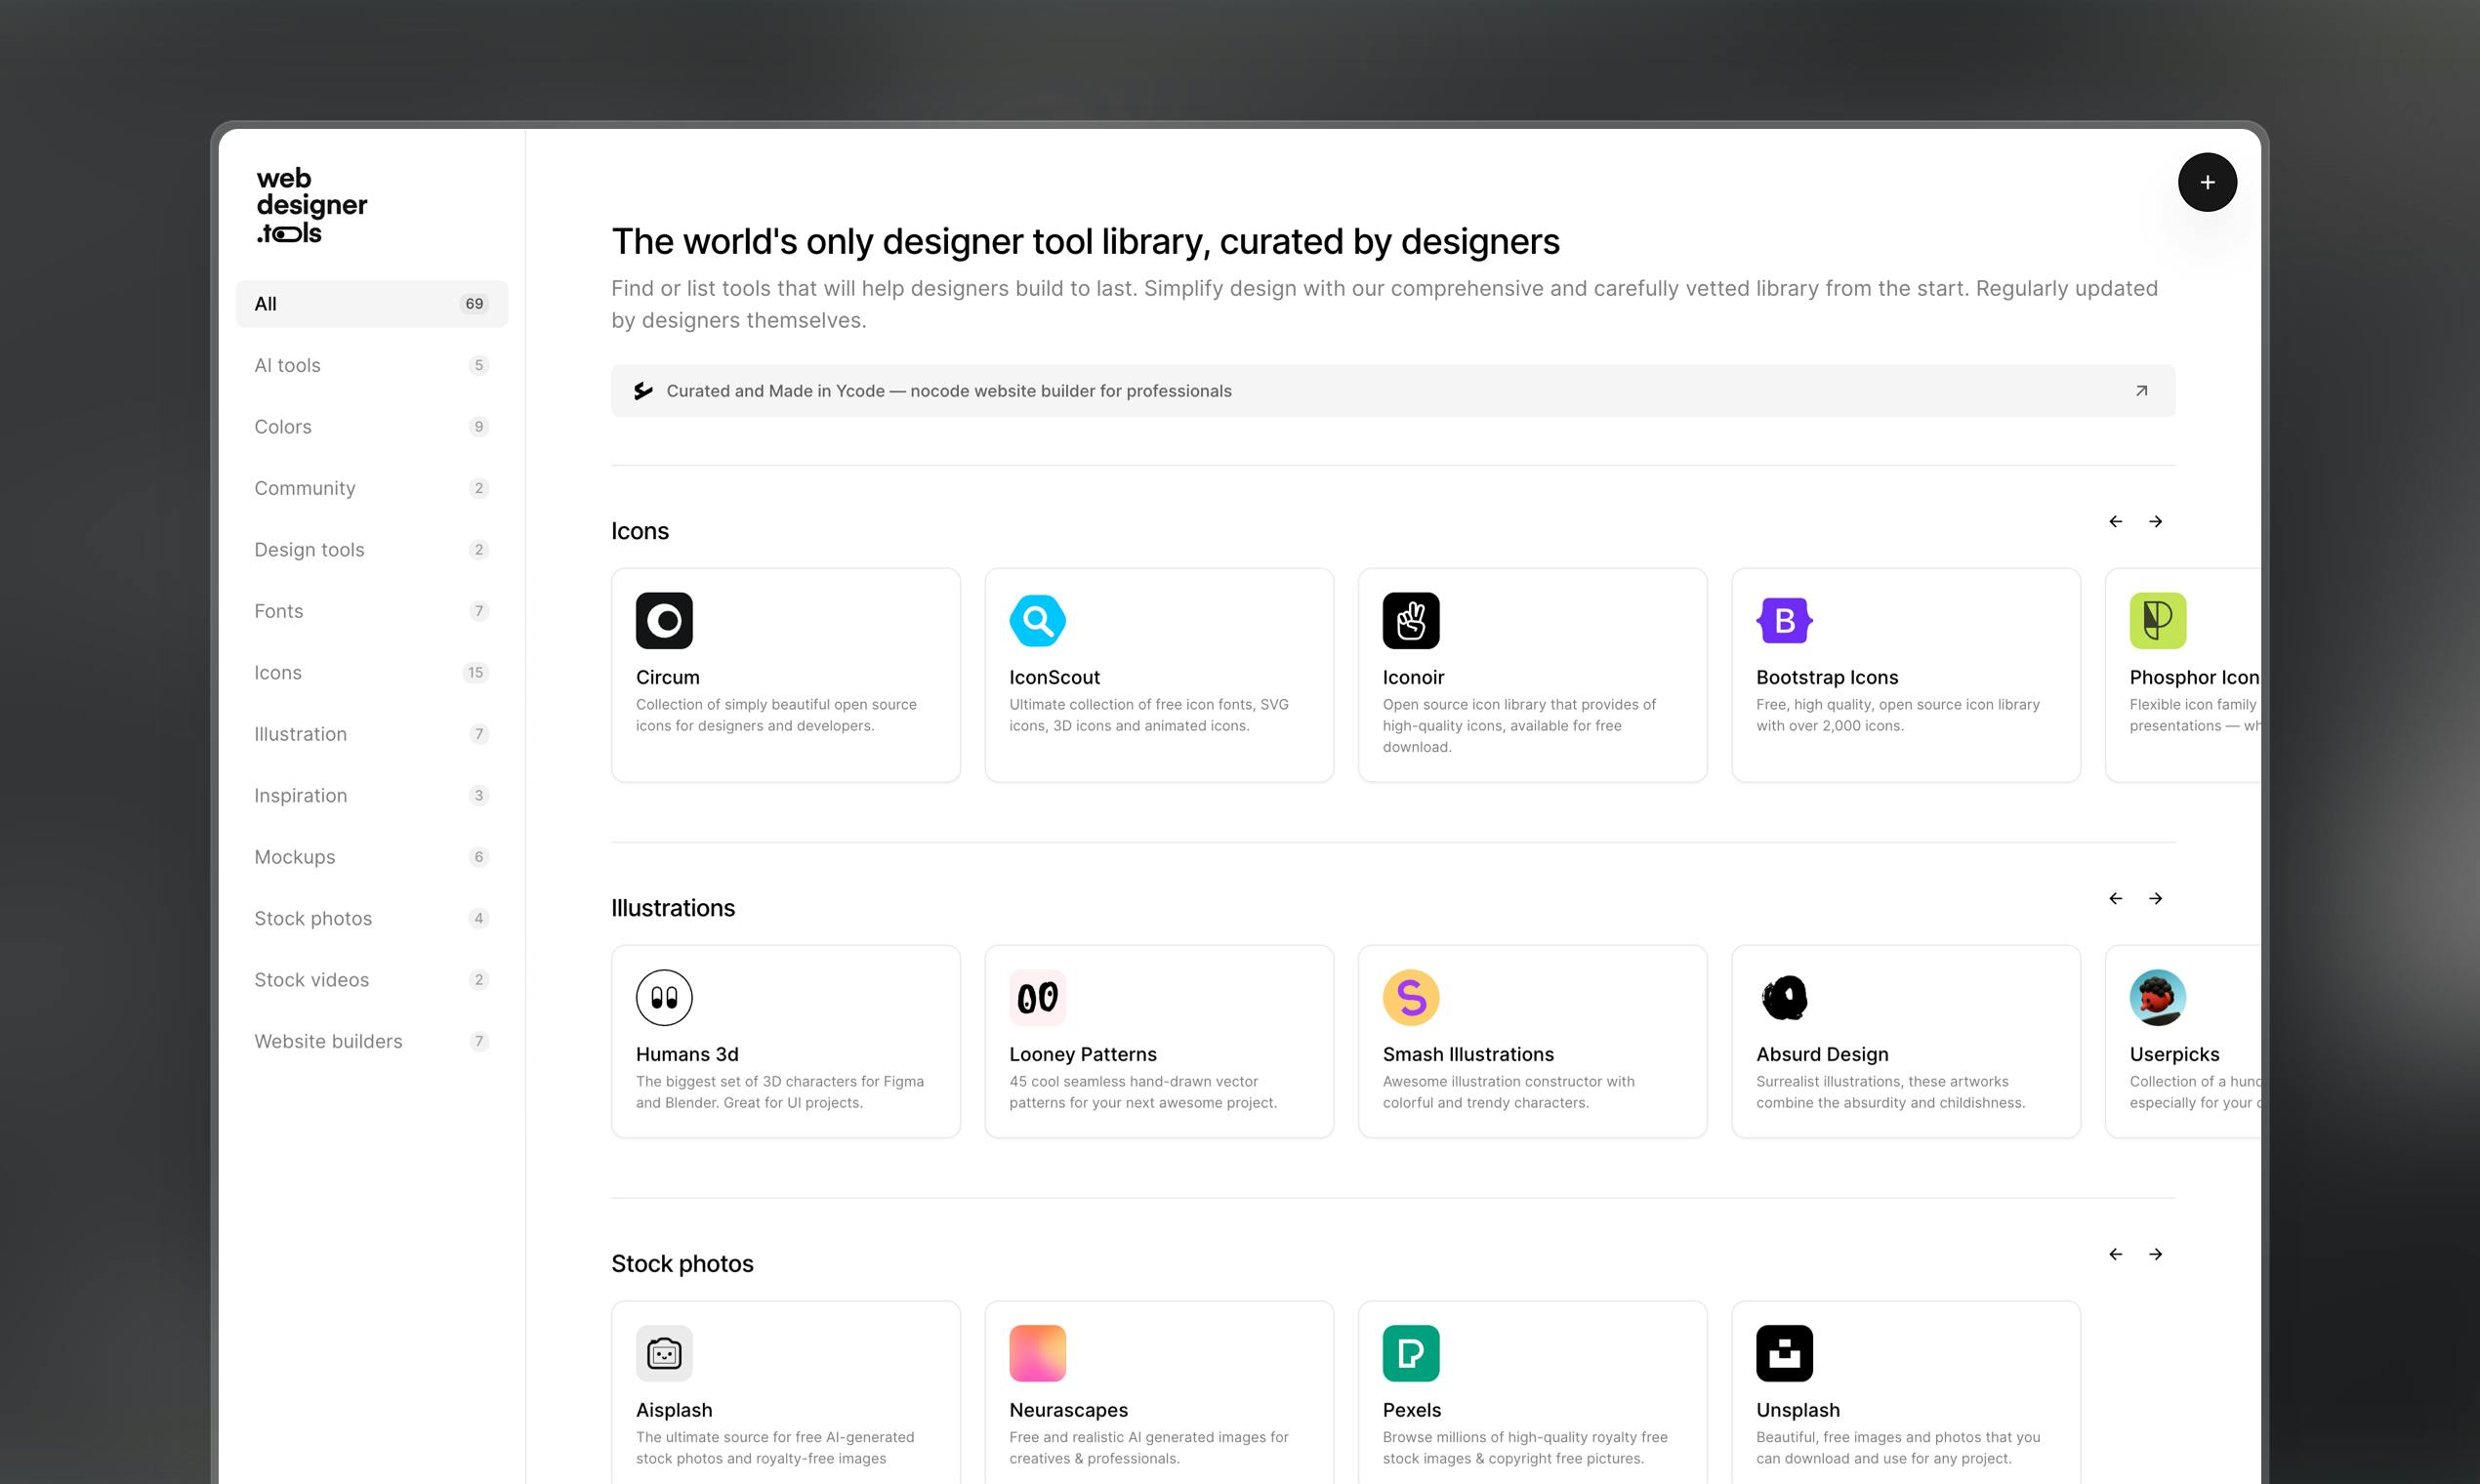Show previous Stock photos items

pos(2116,1254)
